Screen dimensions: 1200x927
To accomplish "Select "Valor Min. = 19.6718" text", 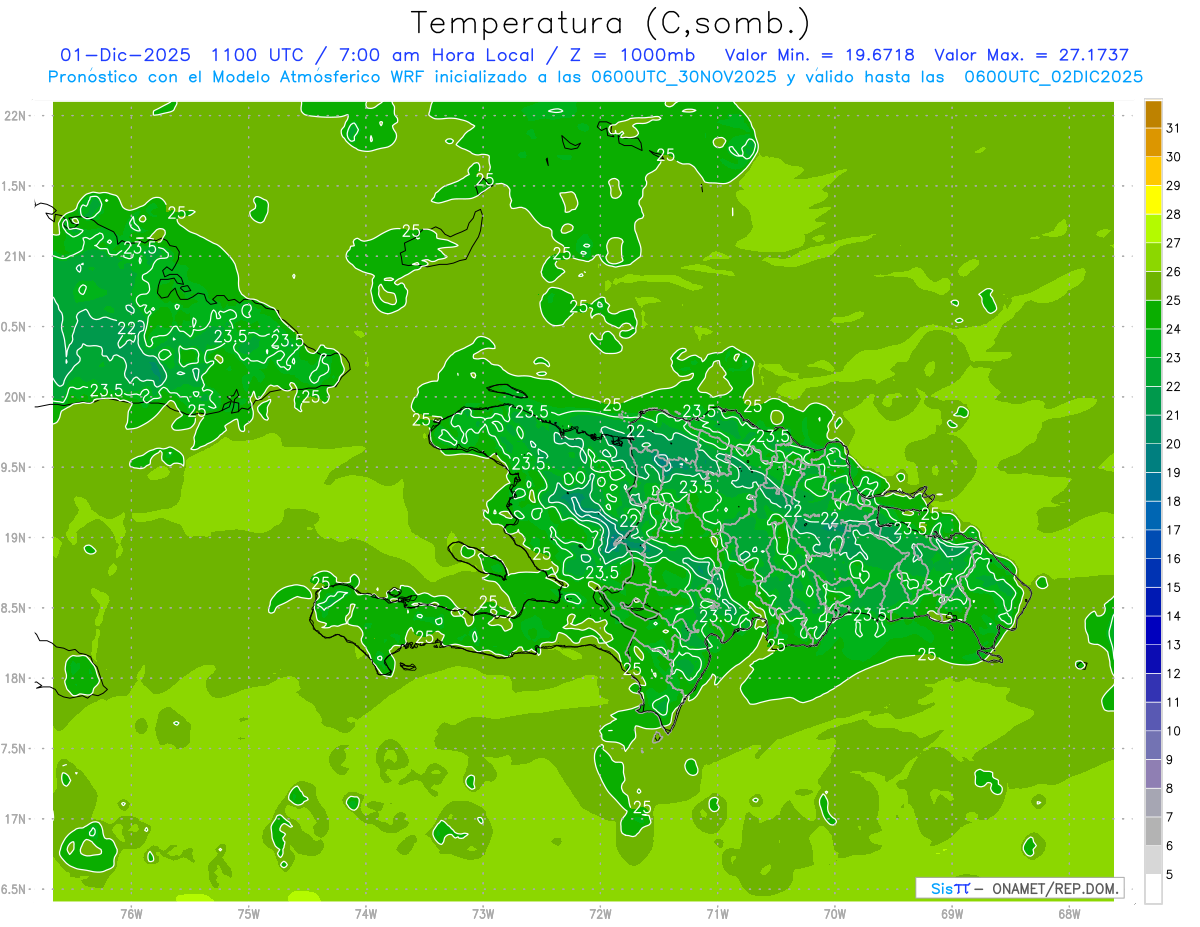I will point(819,55).
